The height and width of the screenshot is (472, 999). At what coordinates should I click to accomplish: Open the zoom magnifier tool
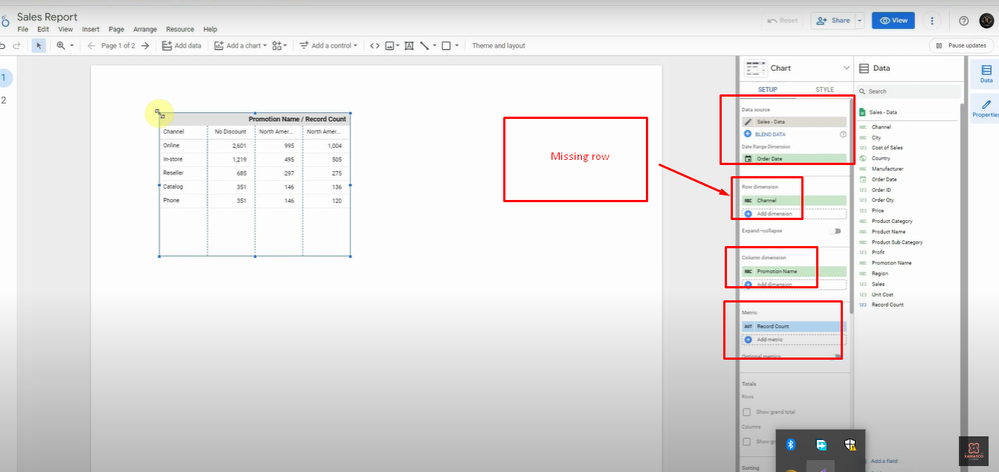[61, 46]
